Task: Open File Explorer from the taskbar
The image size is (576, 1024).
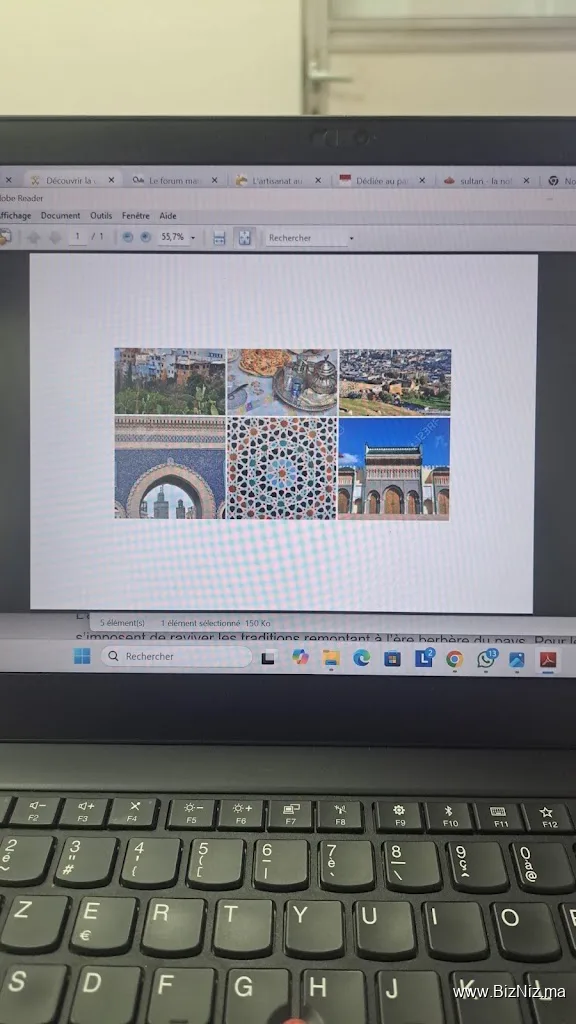Action: (x=331, y=658)
